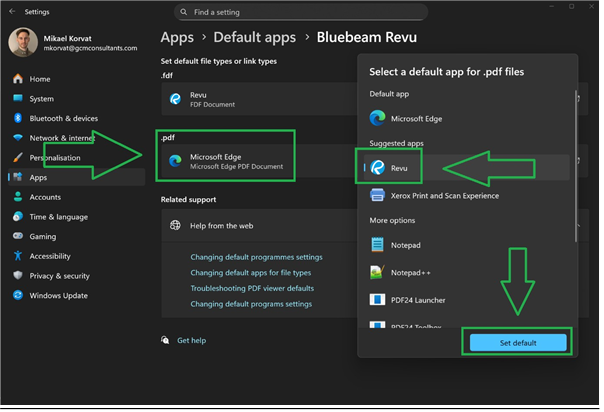
Task: Choose the Notepad++ icon
Action: coord(377,272)
